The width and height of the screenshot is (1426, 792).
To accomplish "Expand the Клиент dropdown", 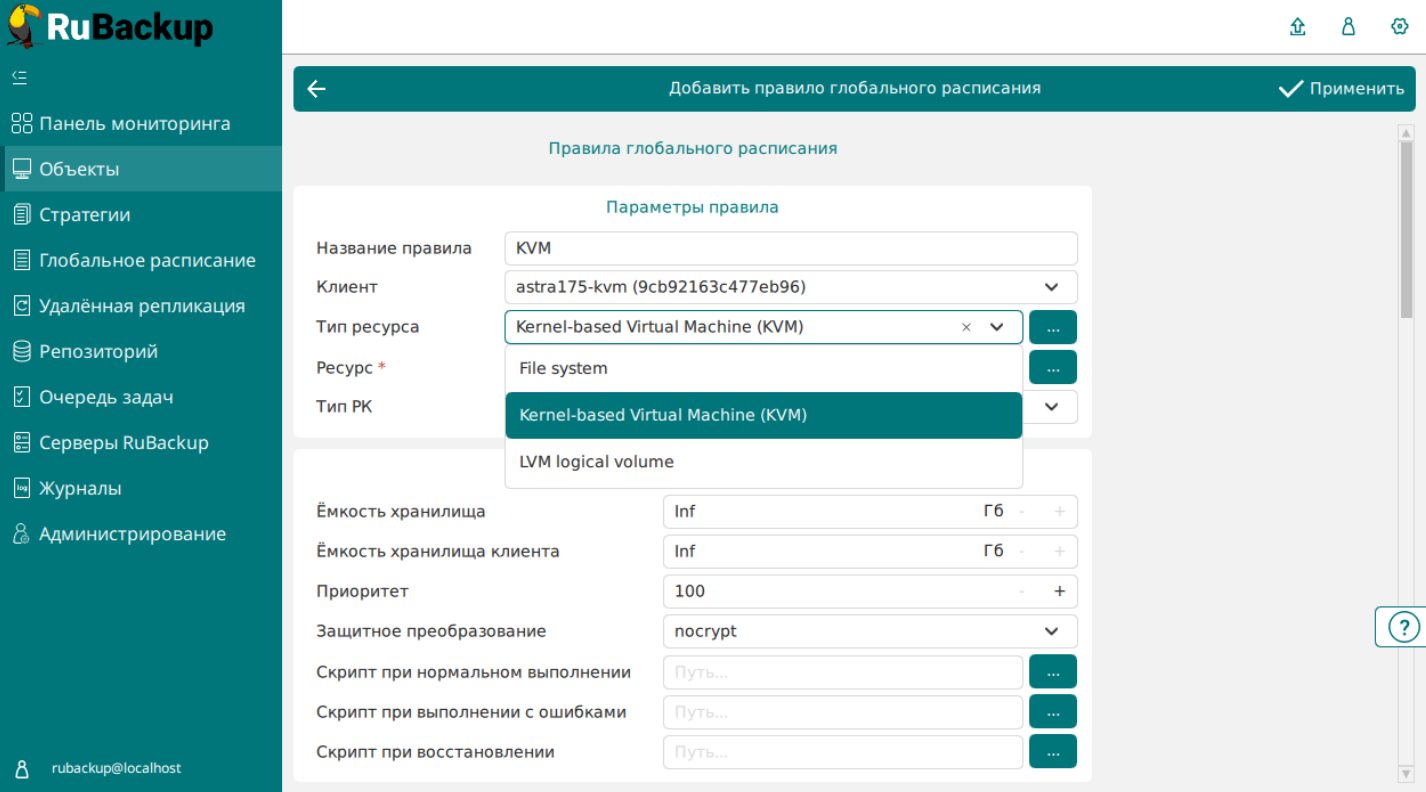I will pos(1051,287).
